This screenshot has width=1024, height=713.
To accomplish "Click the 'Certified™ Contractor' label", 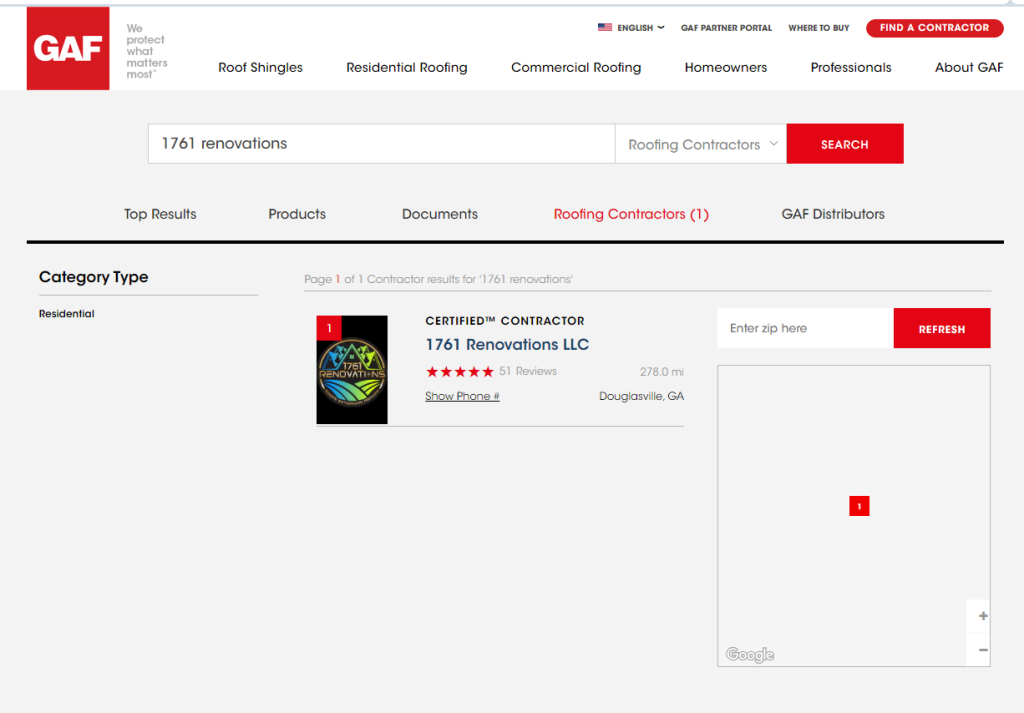I will 505,321.
